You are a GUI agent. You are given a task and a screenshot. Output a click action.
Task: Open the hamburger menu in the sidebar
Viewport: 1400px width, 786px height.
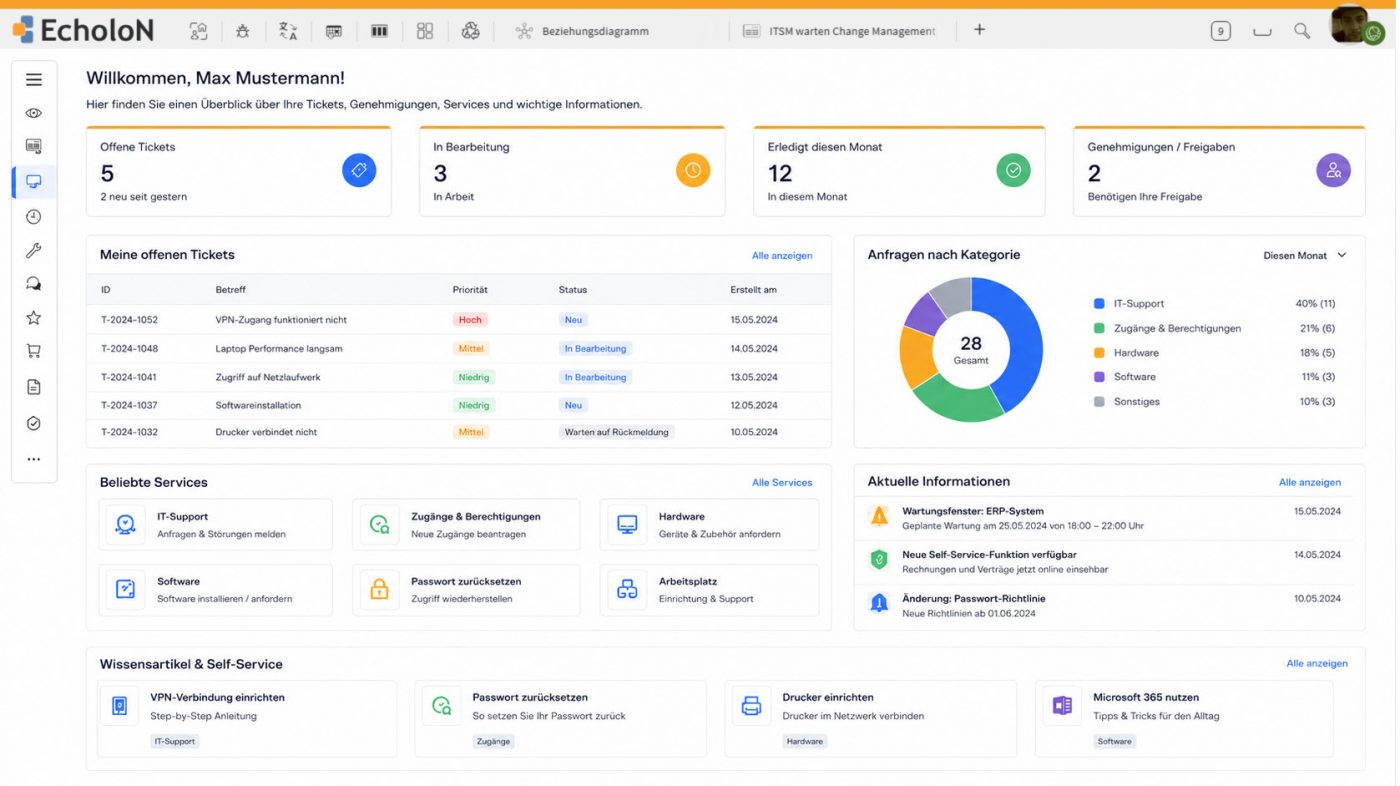[x=34, y=80]
